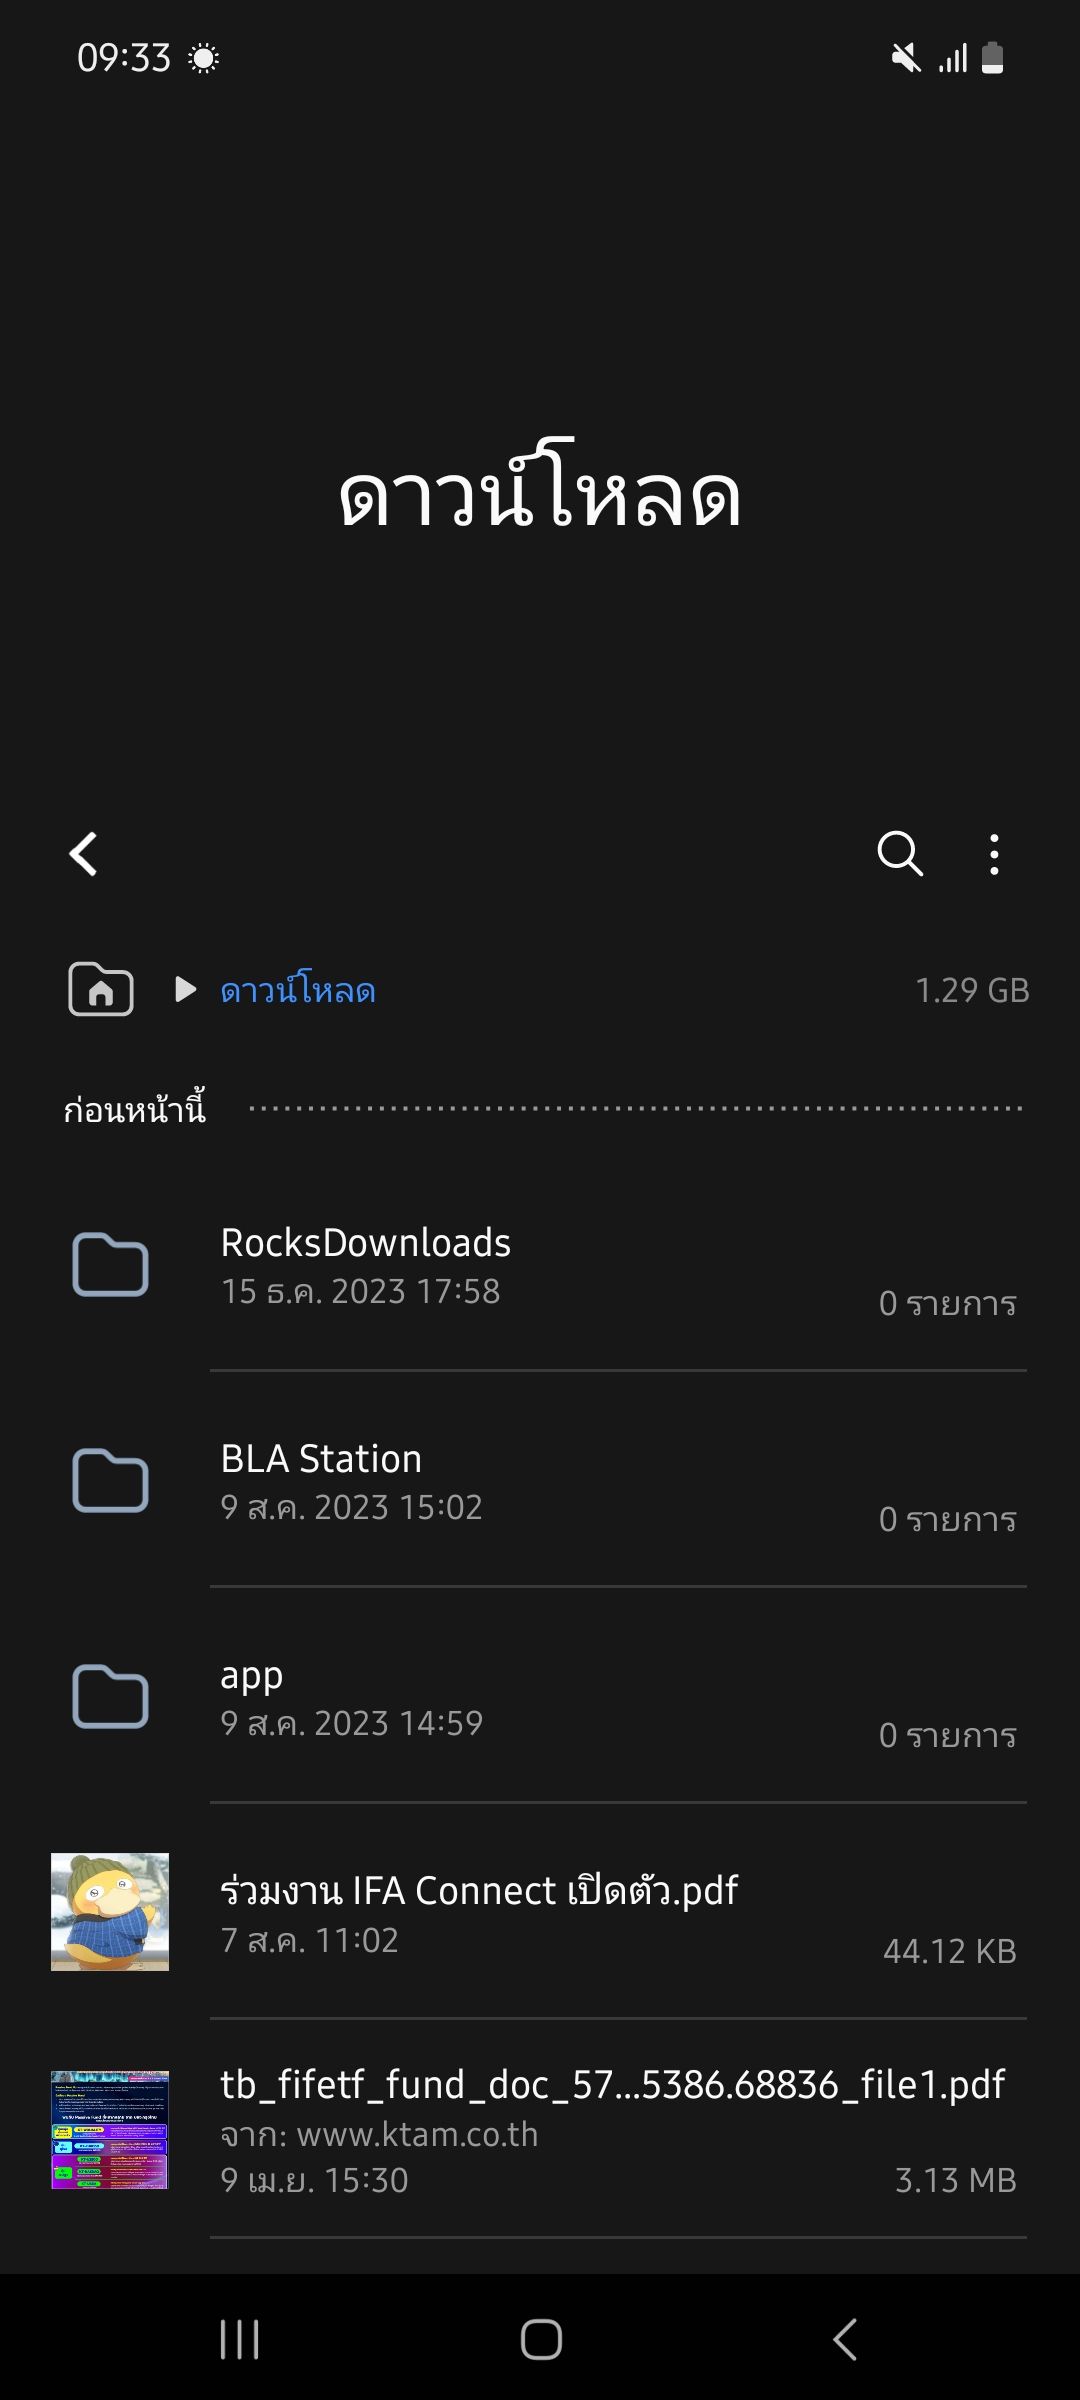Viewport: 1080px width, 2400px height.
Task: Tap the app folder icon
Action: [x=110, y=1697]
